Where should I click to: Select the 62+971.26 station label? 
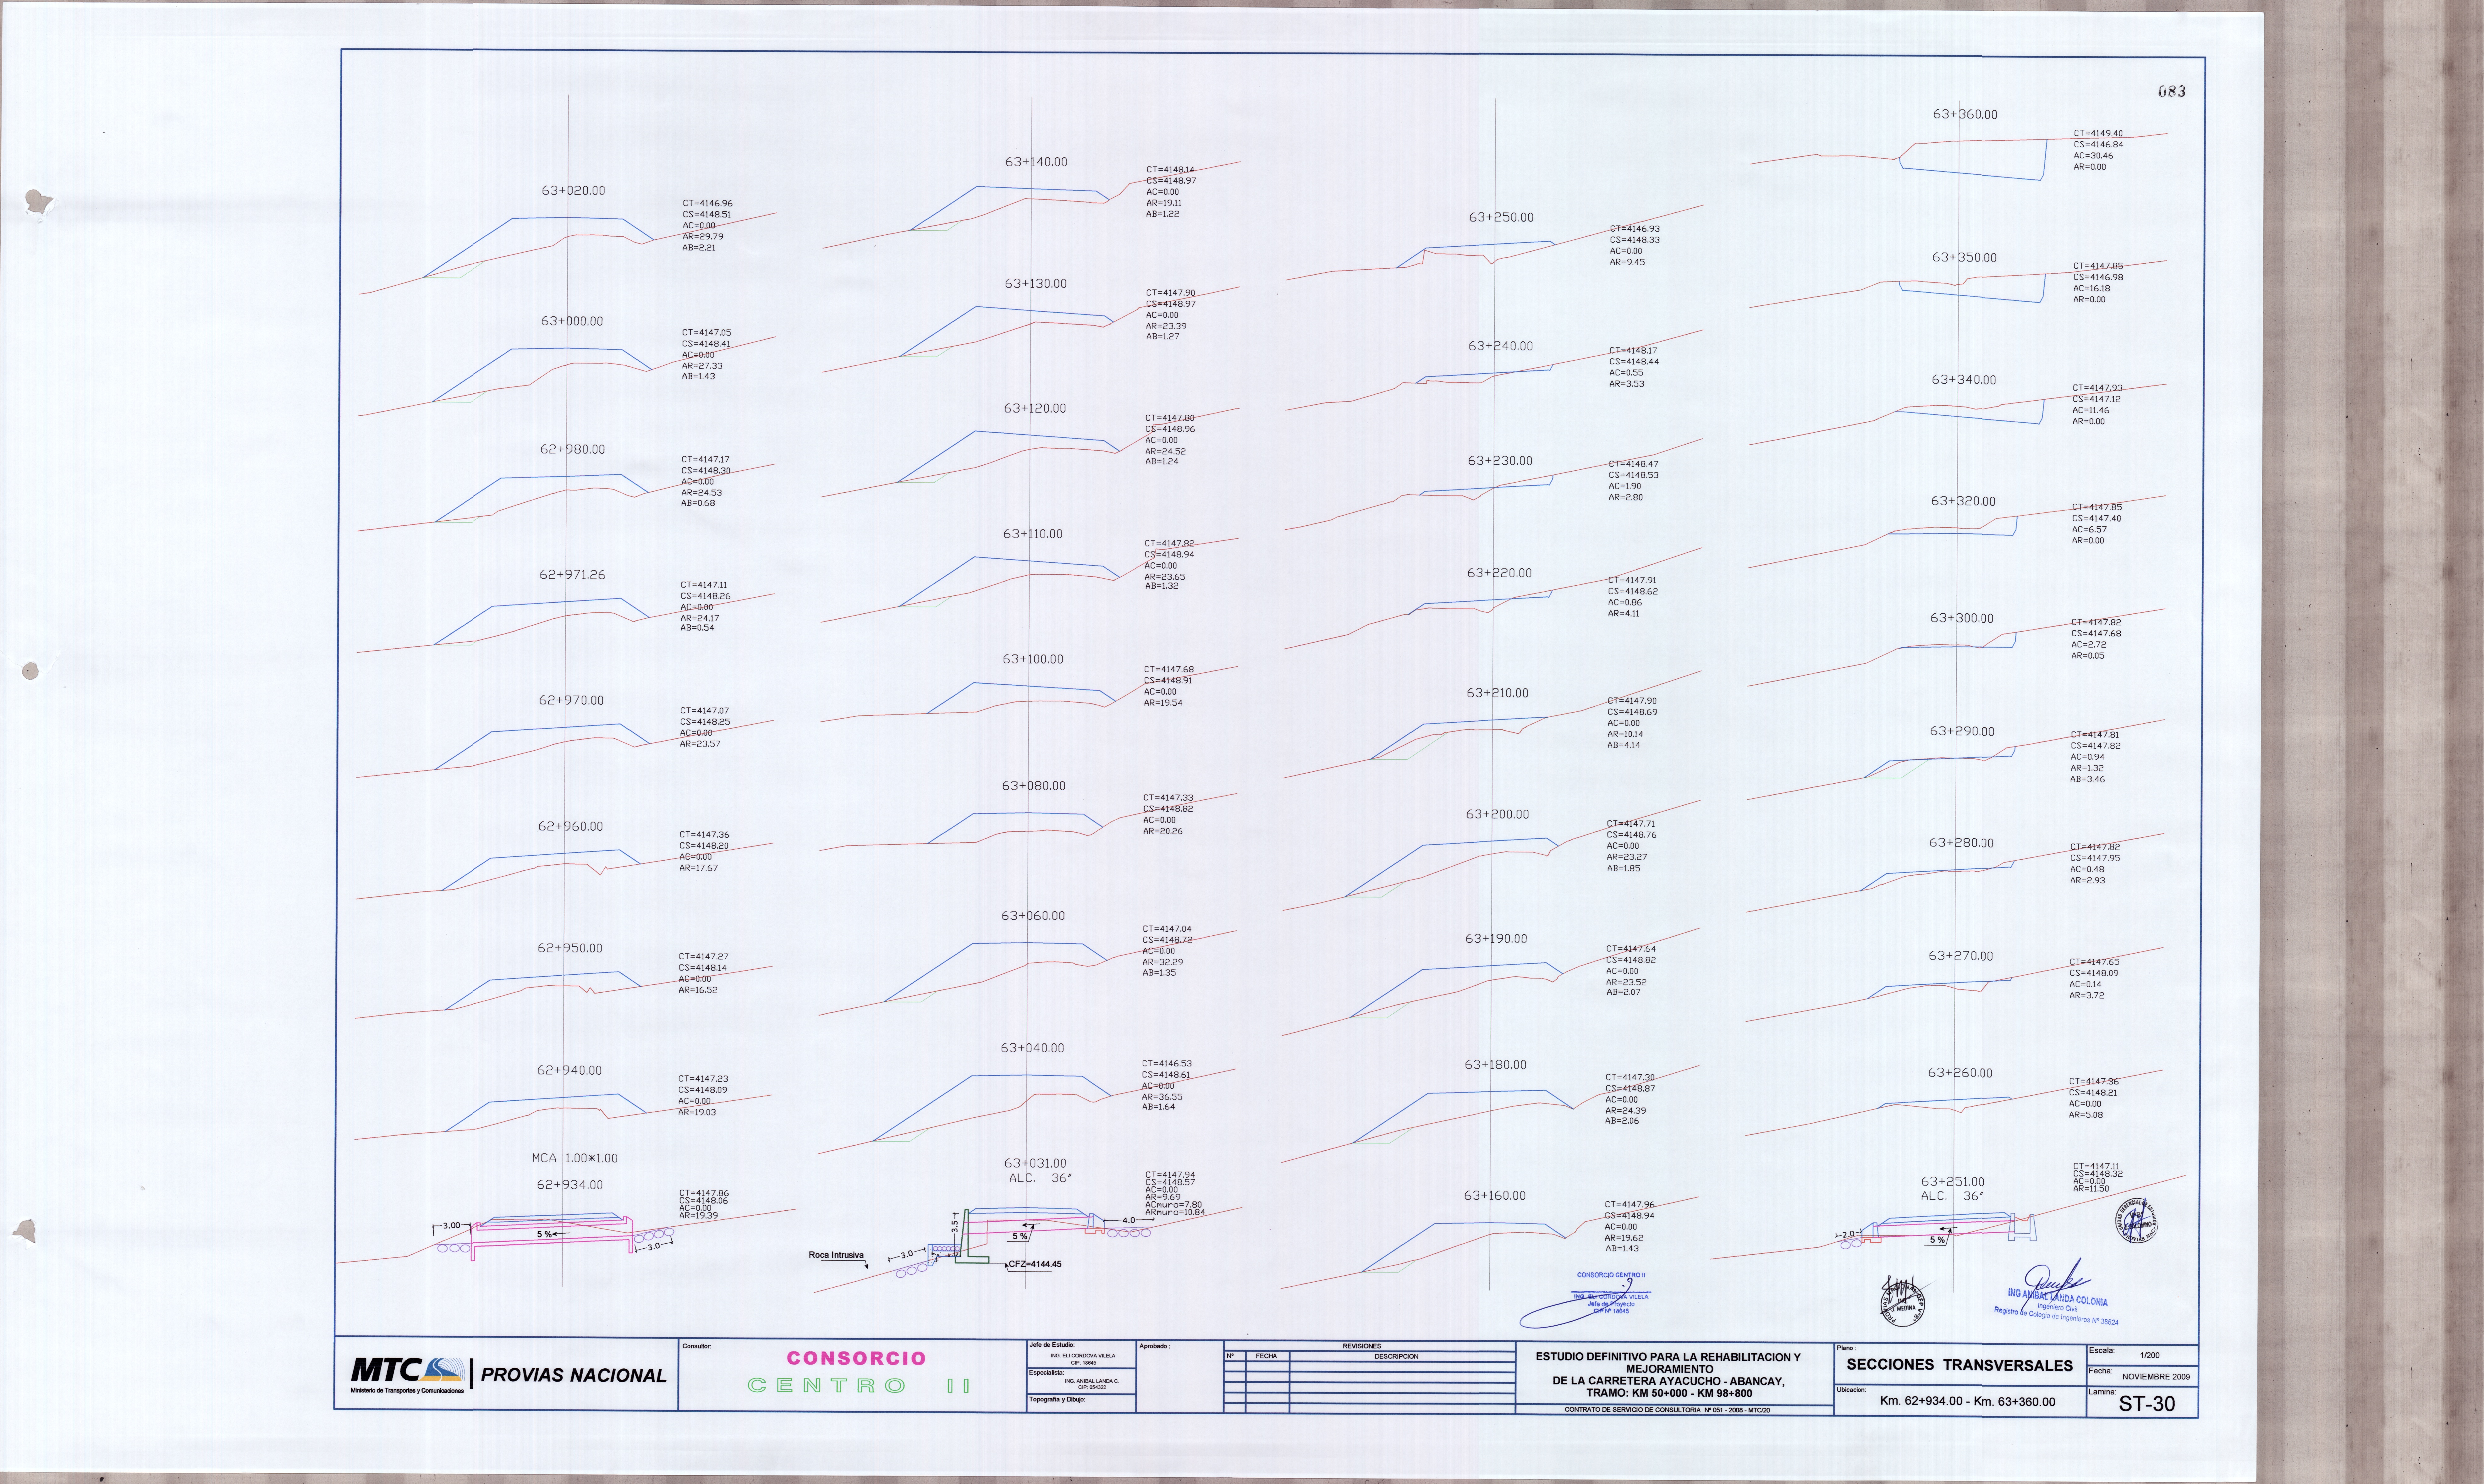click(572, 575)
